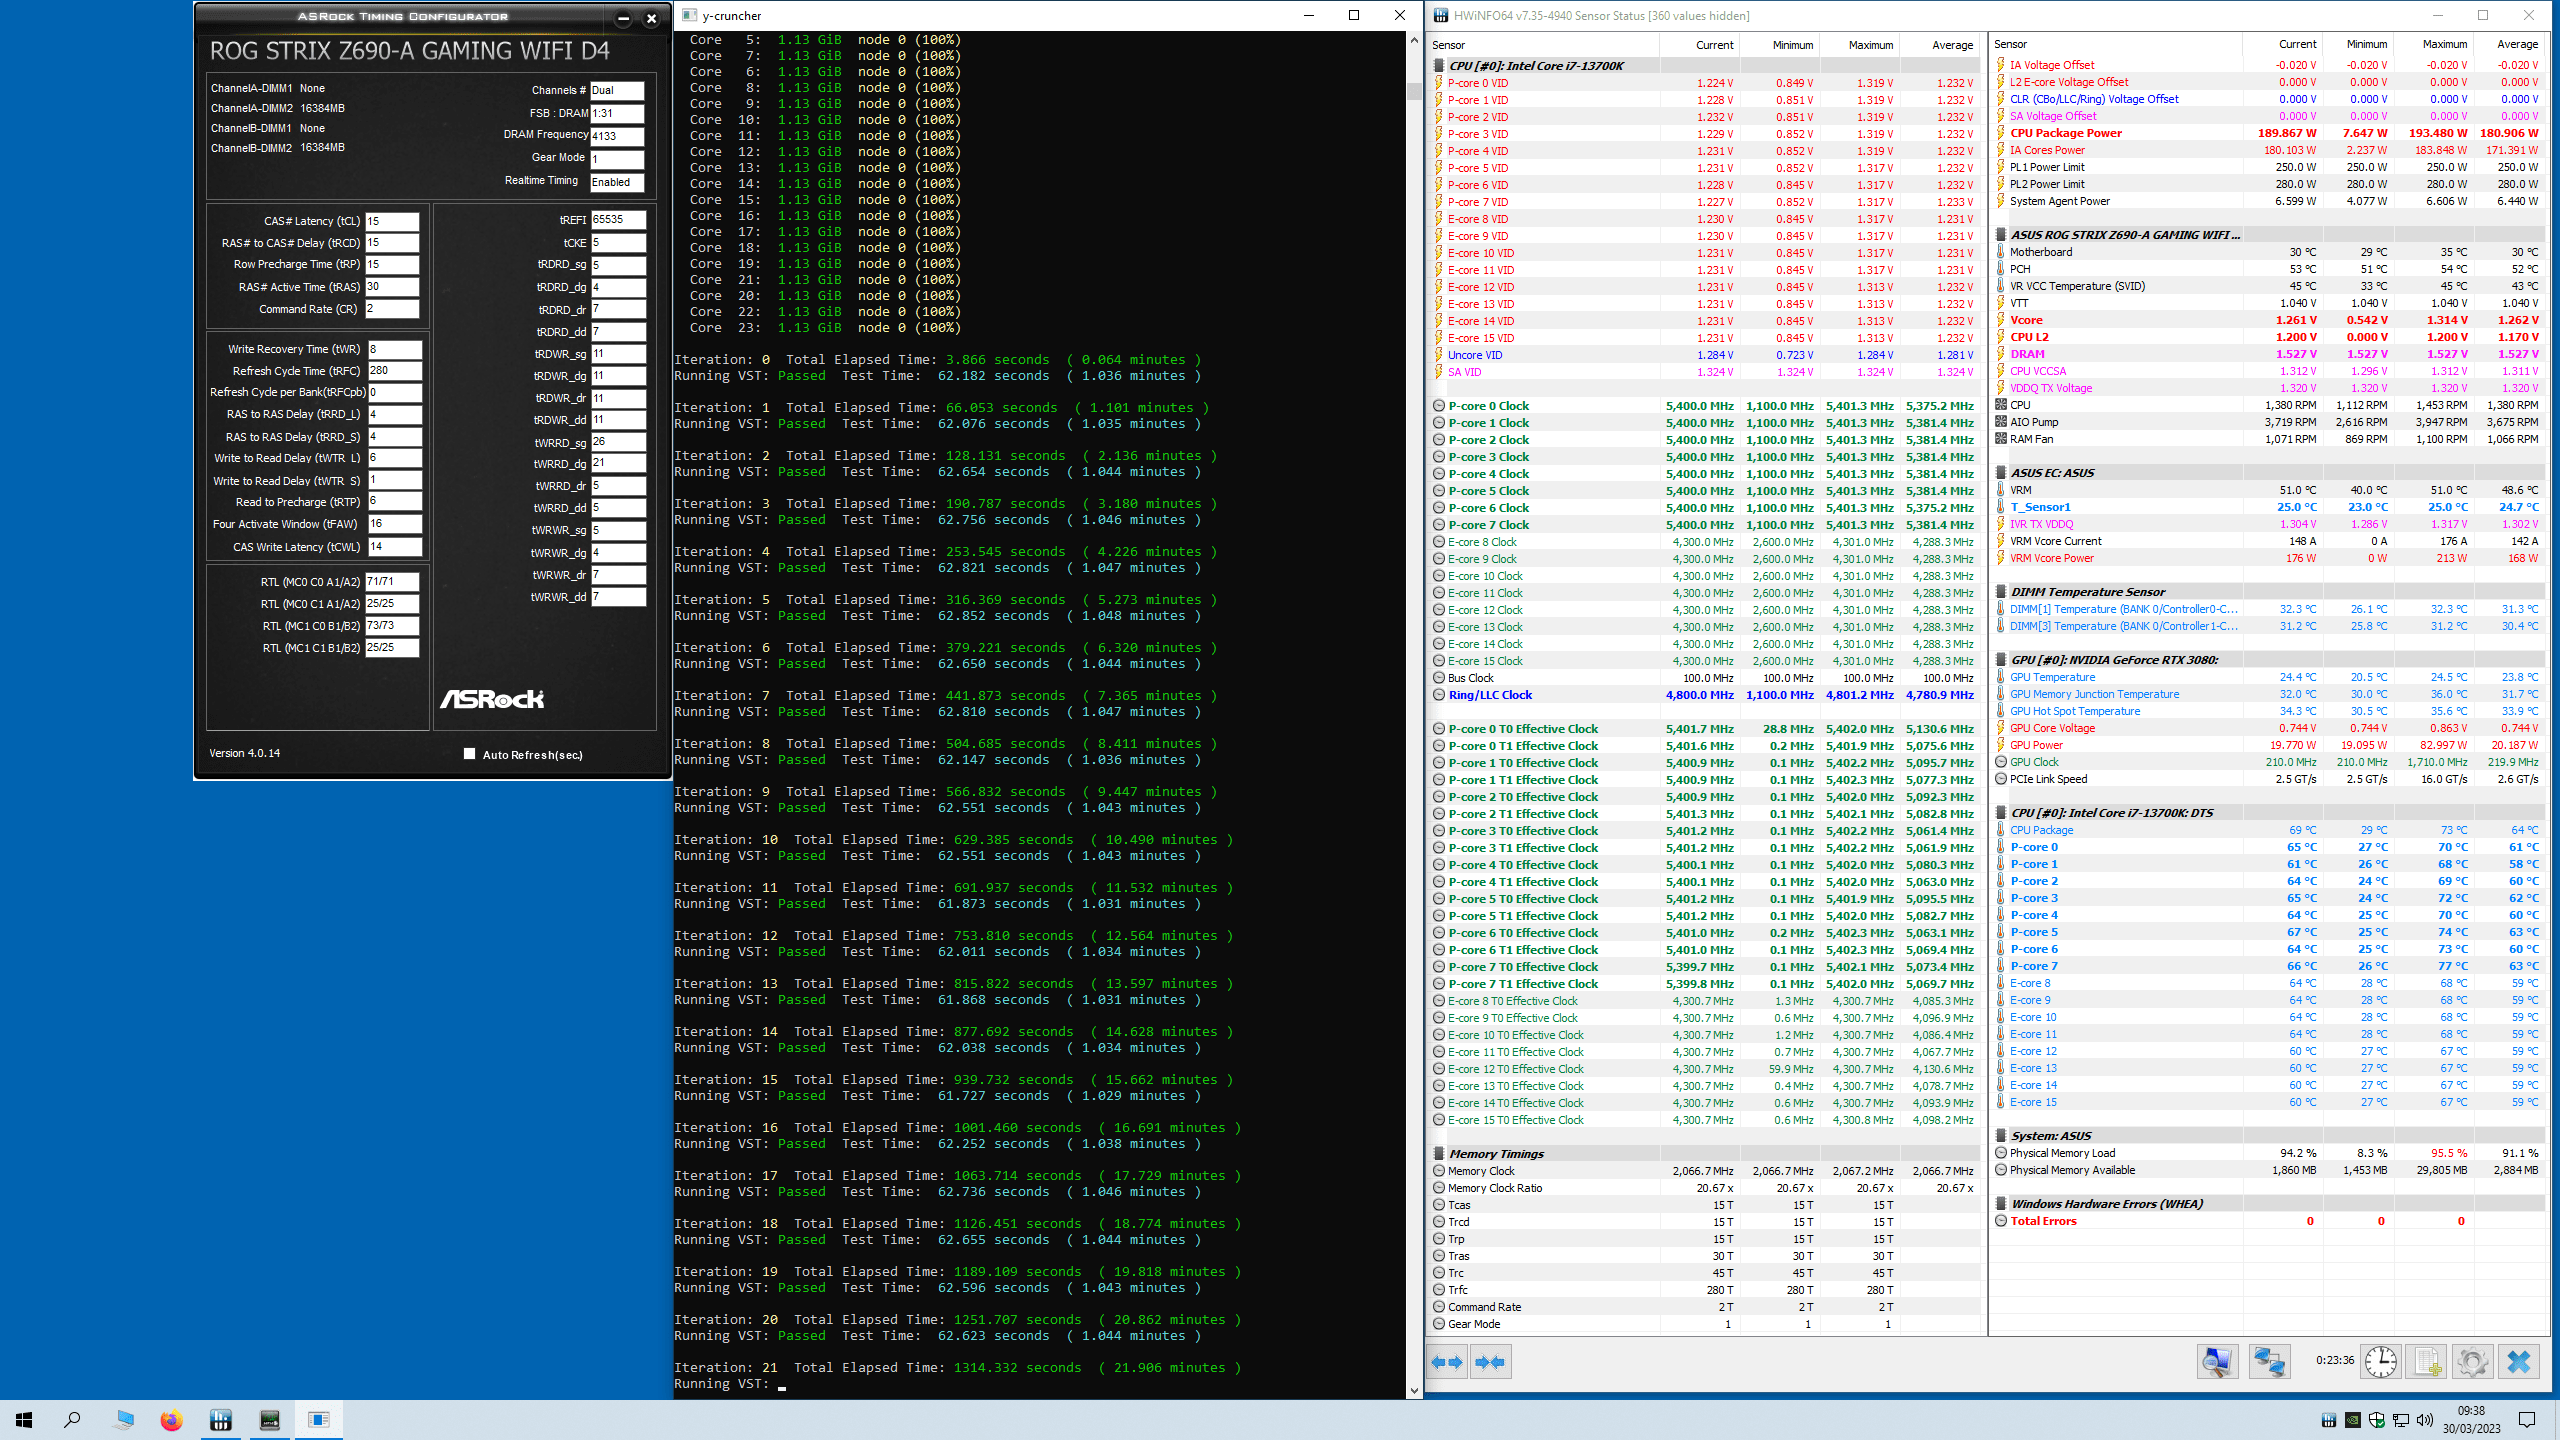Click taskbar clock showing 09:38
Viewport: 2560px width, 1440px height.
(x=2471, y=1419)
